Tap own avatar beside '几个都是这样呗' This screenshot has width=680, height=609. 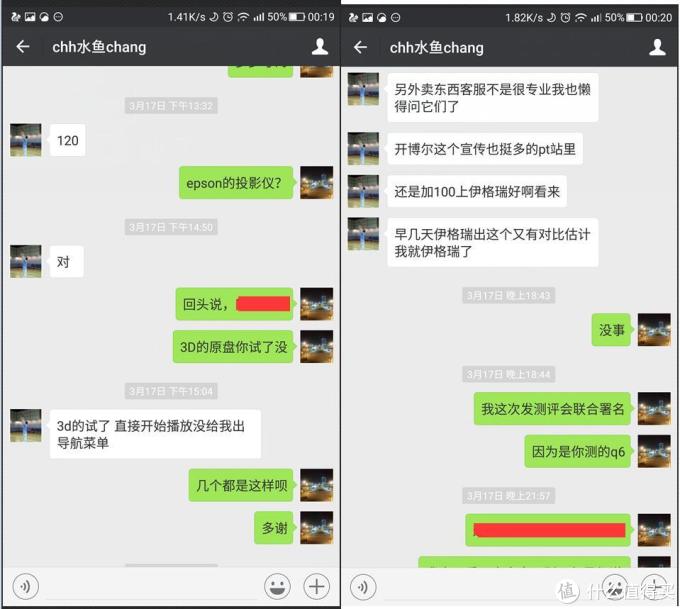pyautogui.click(x=317, y=485)
